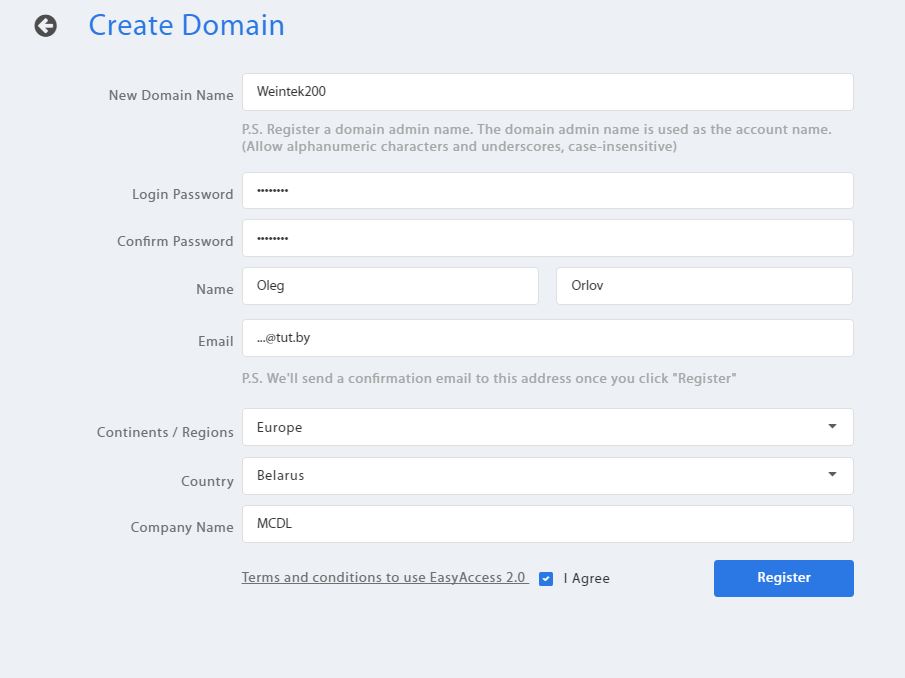Screen dimensions: 905x678
Task: Open the Country dropdown showing Belarus
Action: pyautogui.click(x=530, y=475)
